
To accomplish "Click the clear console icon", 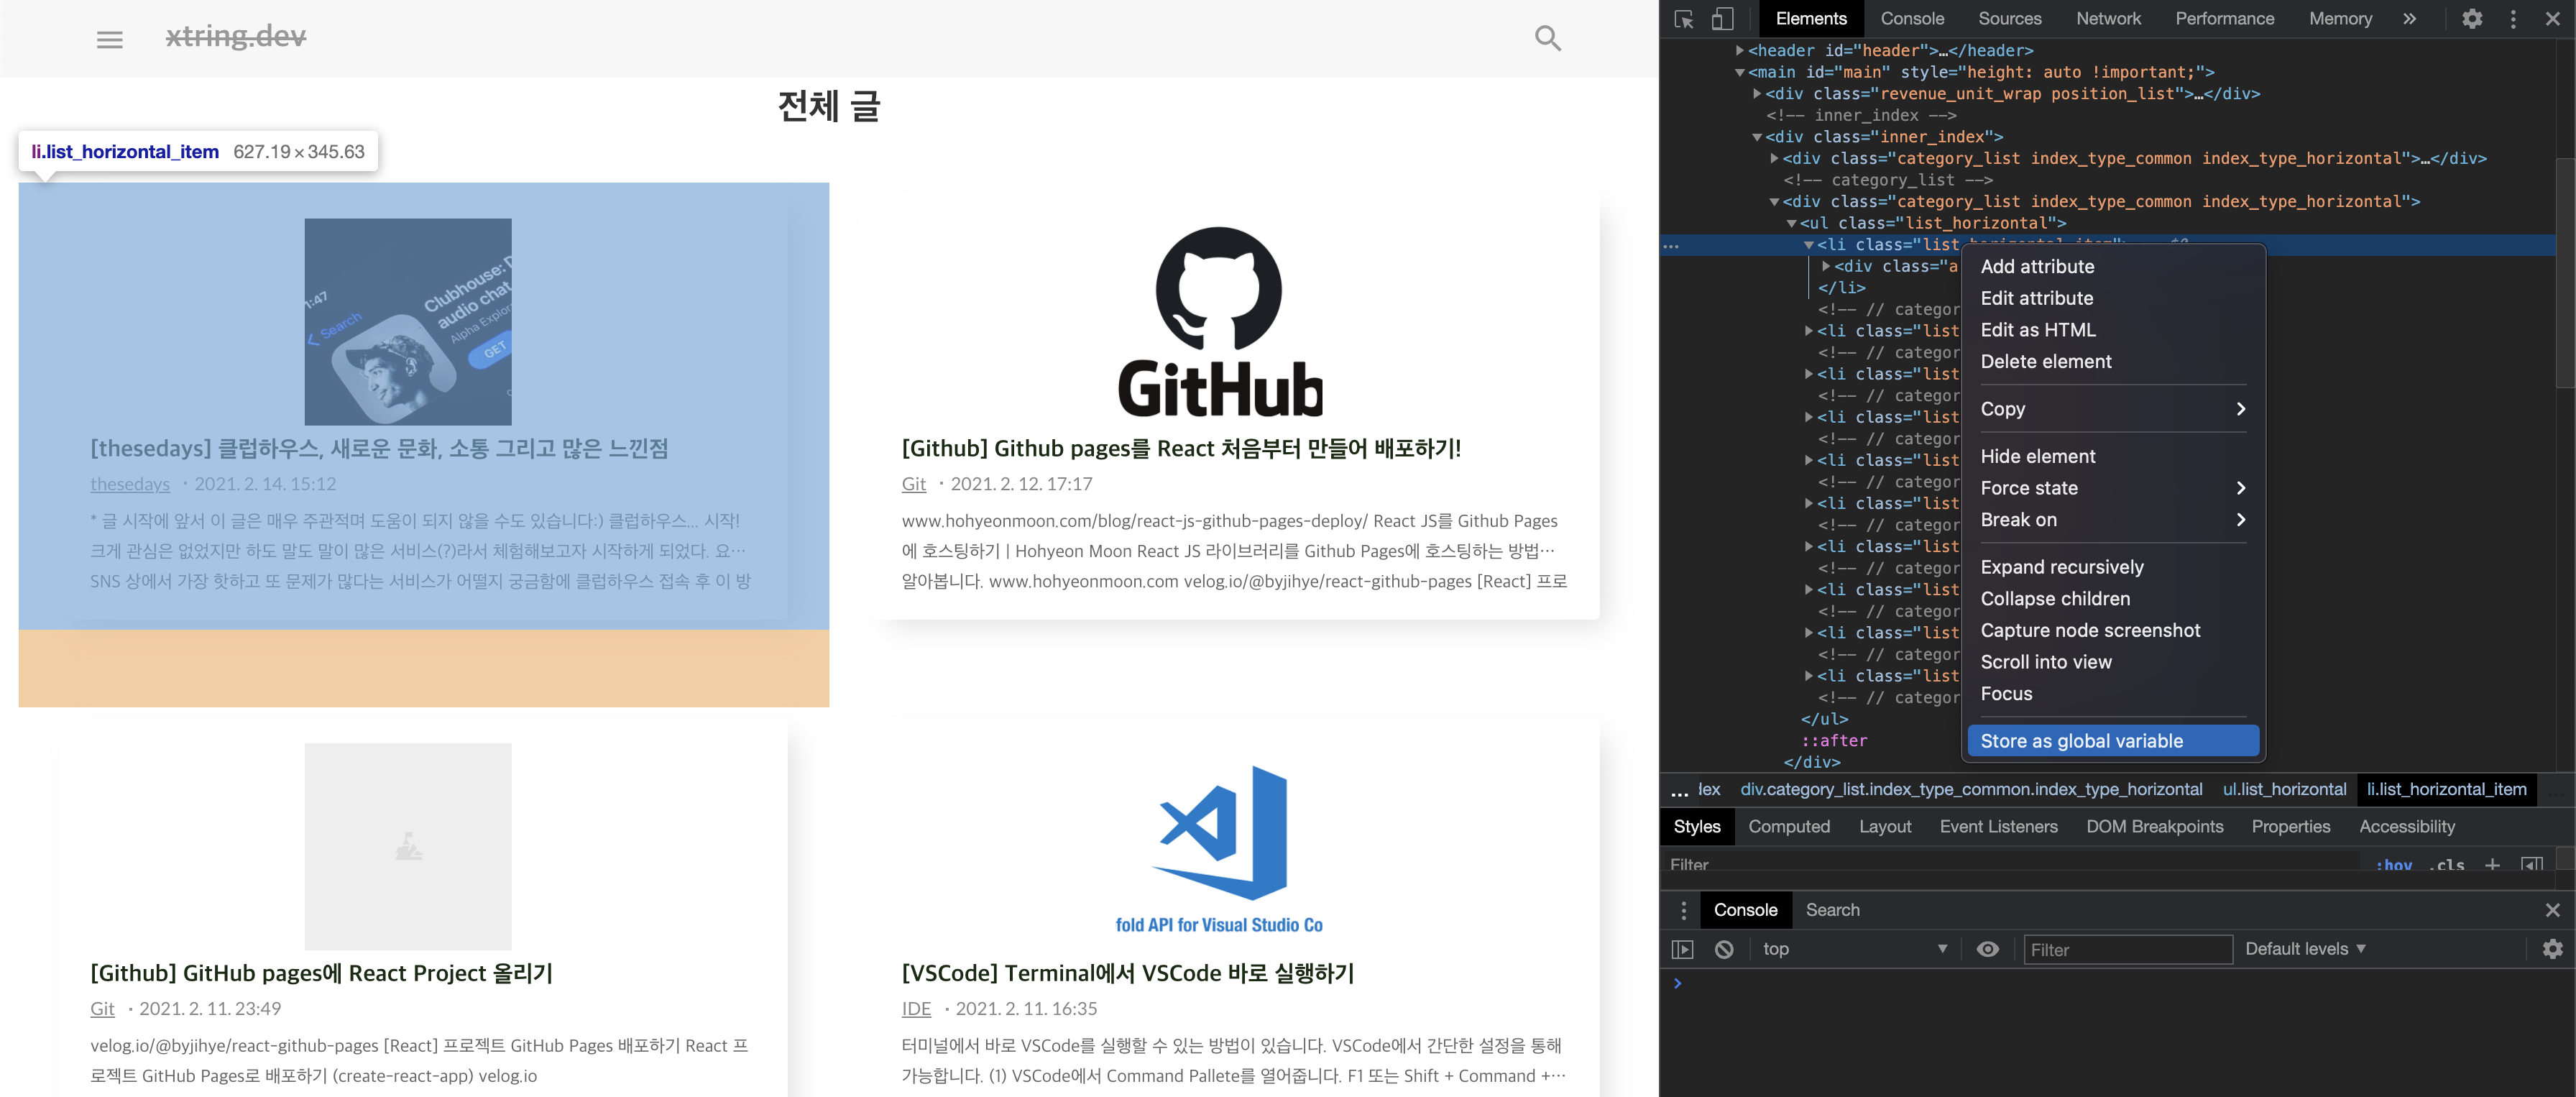I will pos(1724,949).
